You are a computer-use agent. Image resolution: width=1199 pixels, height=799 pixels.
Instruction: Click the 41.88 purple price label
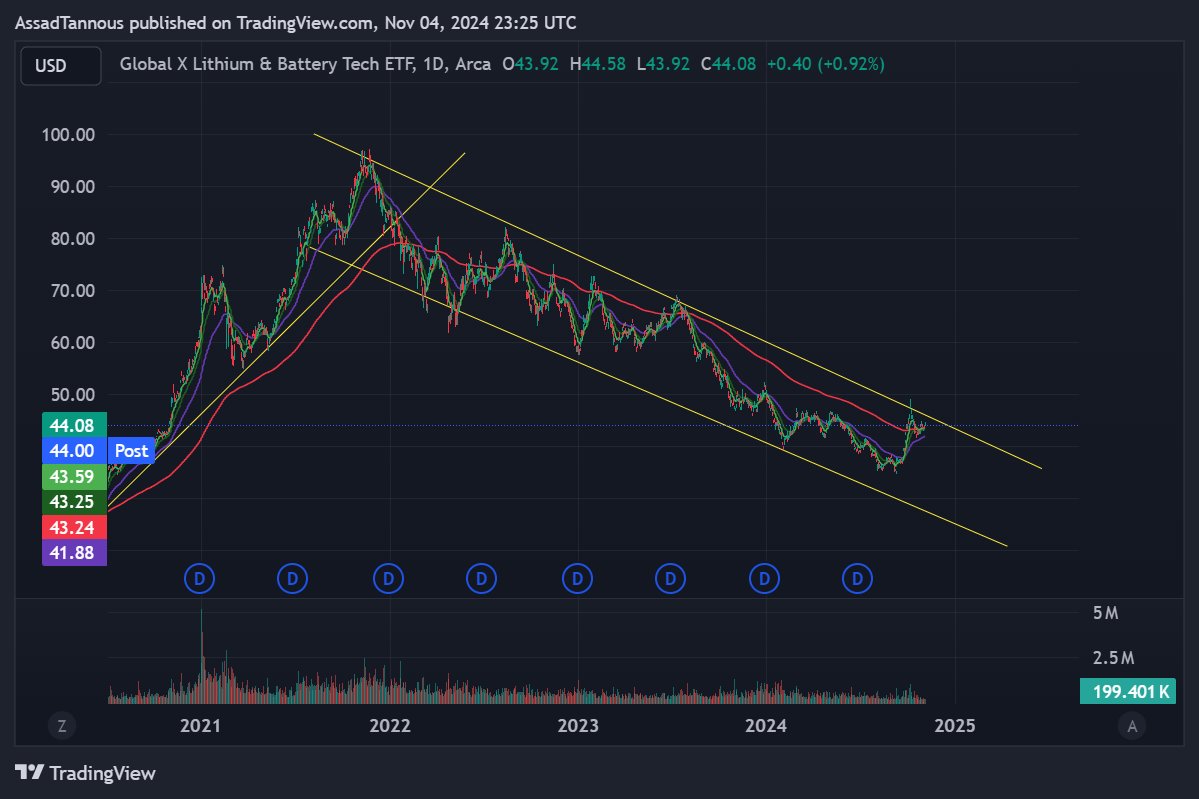pos(73,553)
